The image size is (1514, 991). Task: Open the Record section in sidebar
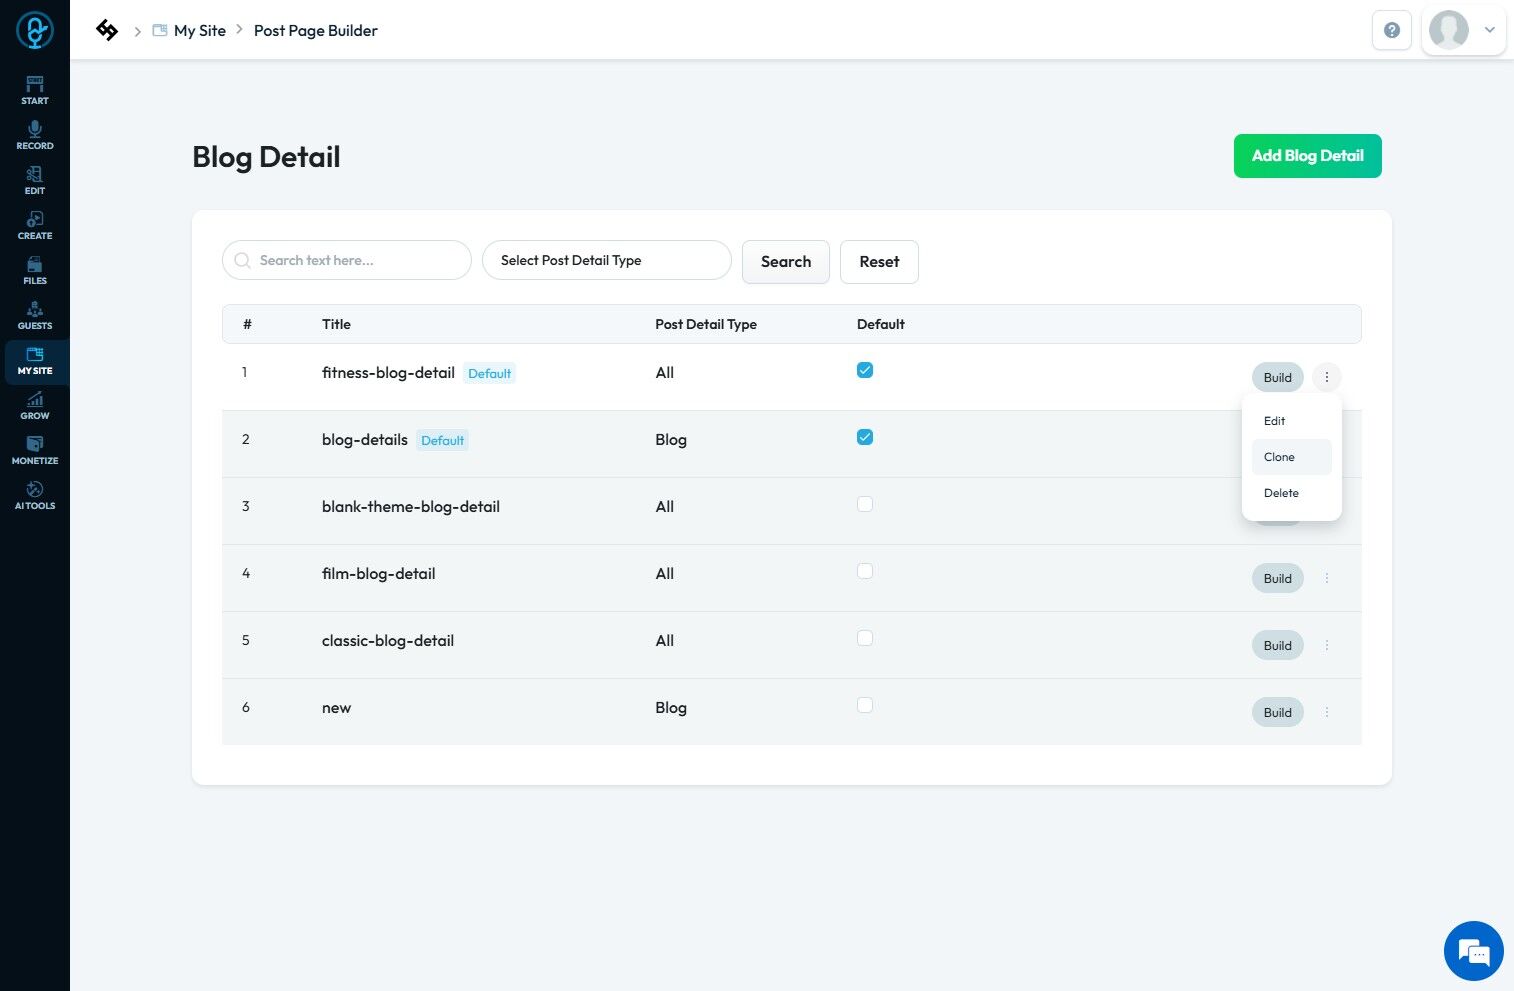35,135
